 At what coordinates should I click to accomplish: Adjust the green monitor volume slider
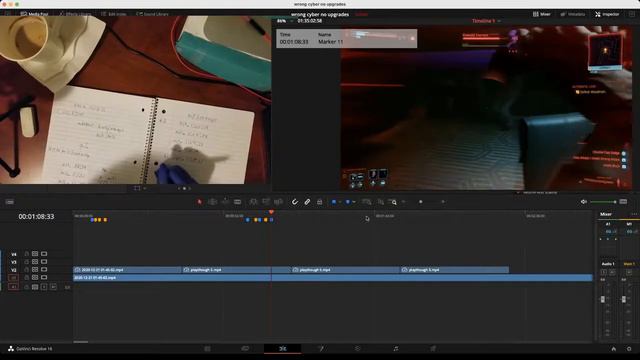click(603, 202)
